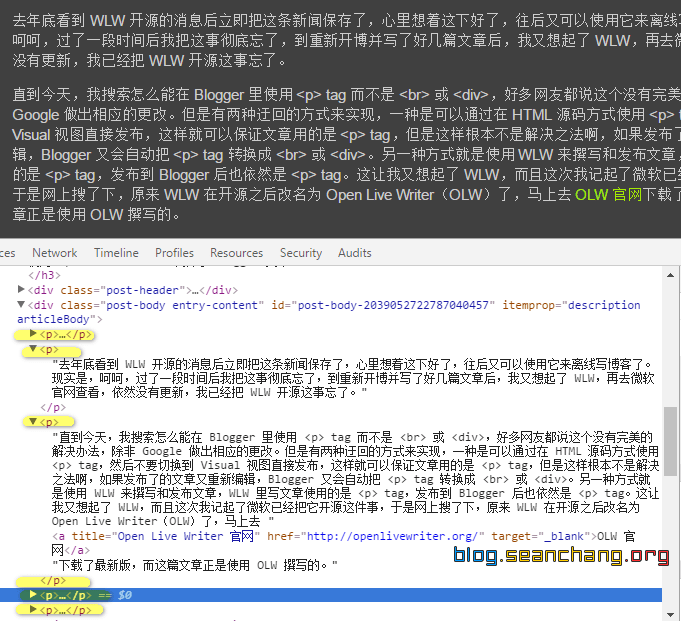Collapse the post-body entry-content div node
The height and width of the screenshot is (621, 681).
click(20, 304)
